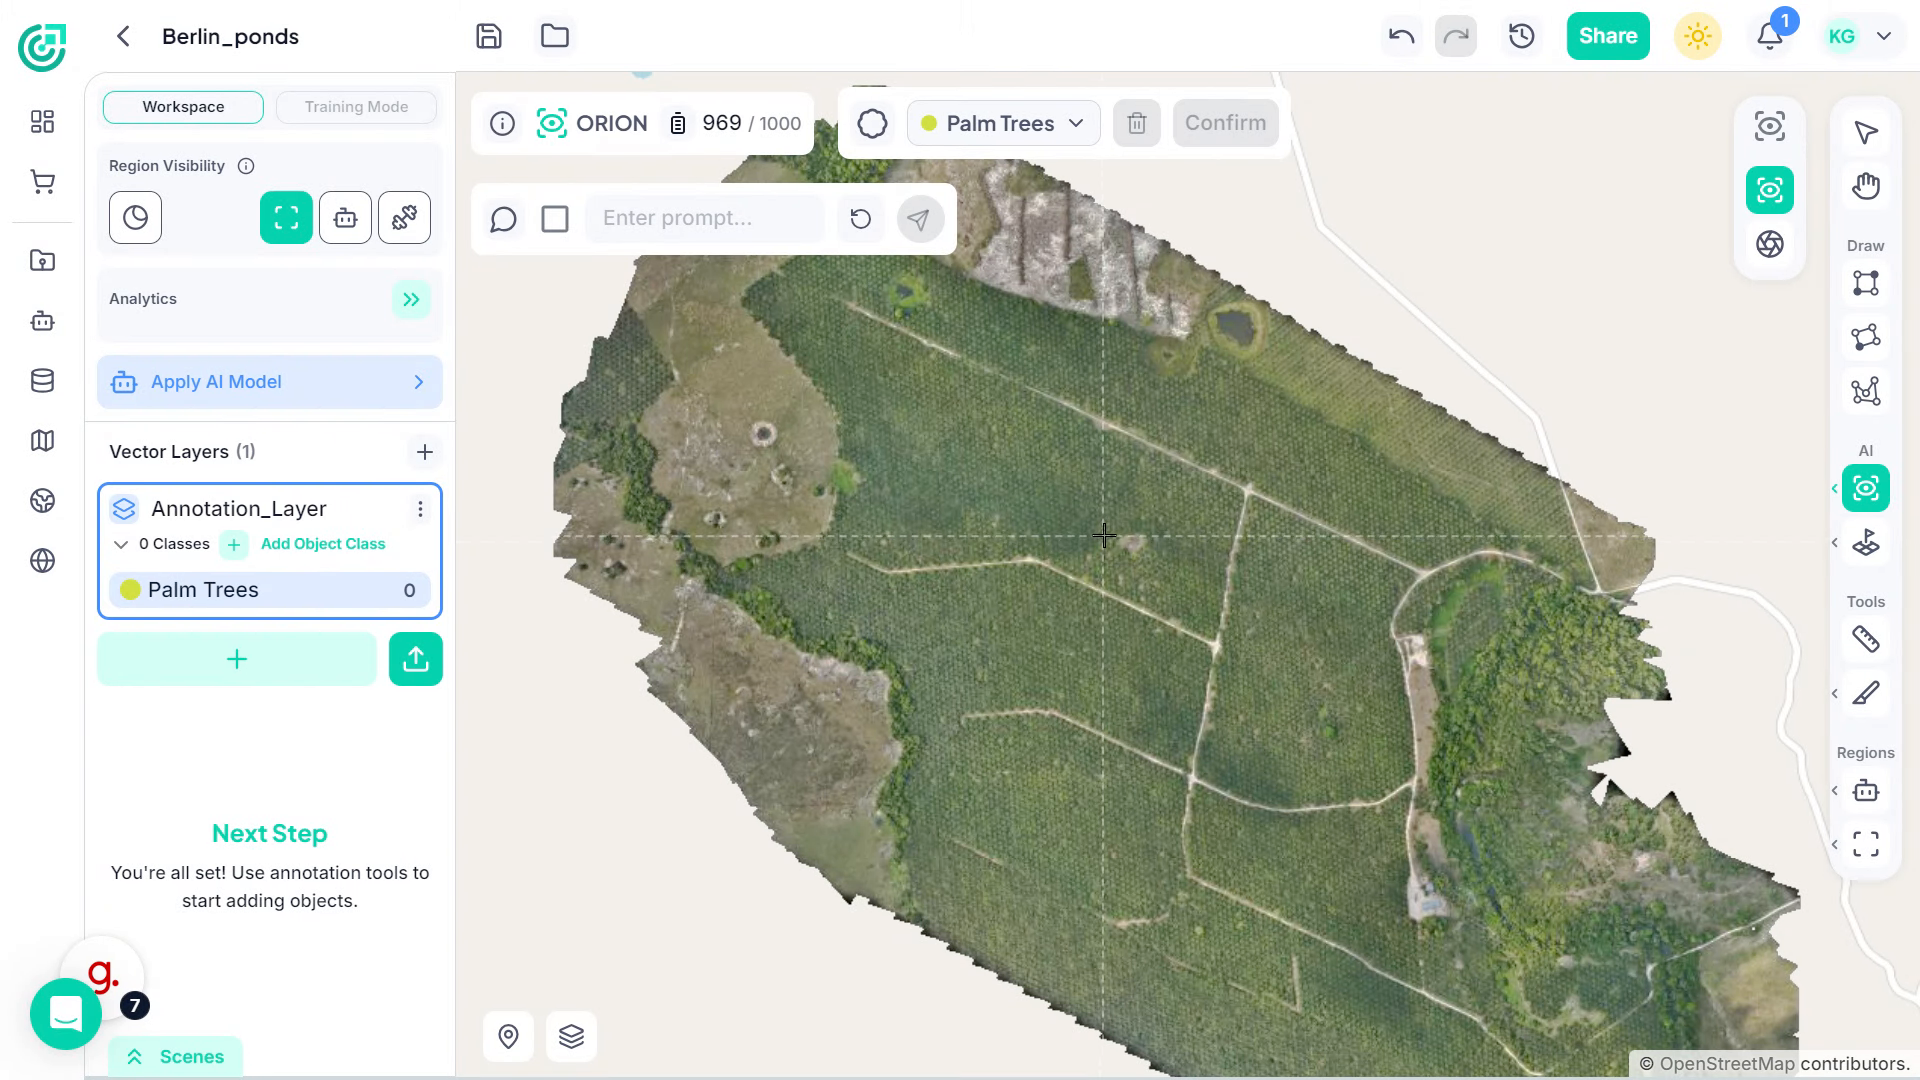Expand Apply AI Model options
Image resolution: width=1920 pixels, height=1080 pixels.
419,382
